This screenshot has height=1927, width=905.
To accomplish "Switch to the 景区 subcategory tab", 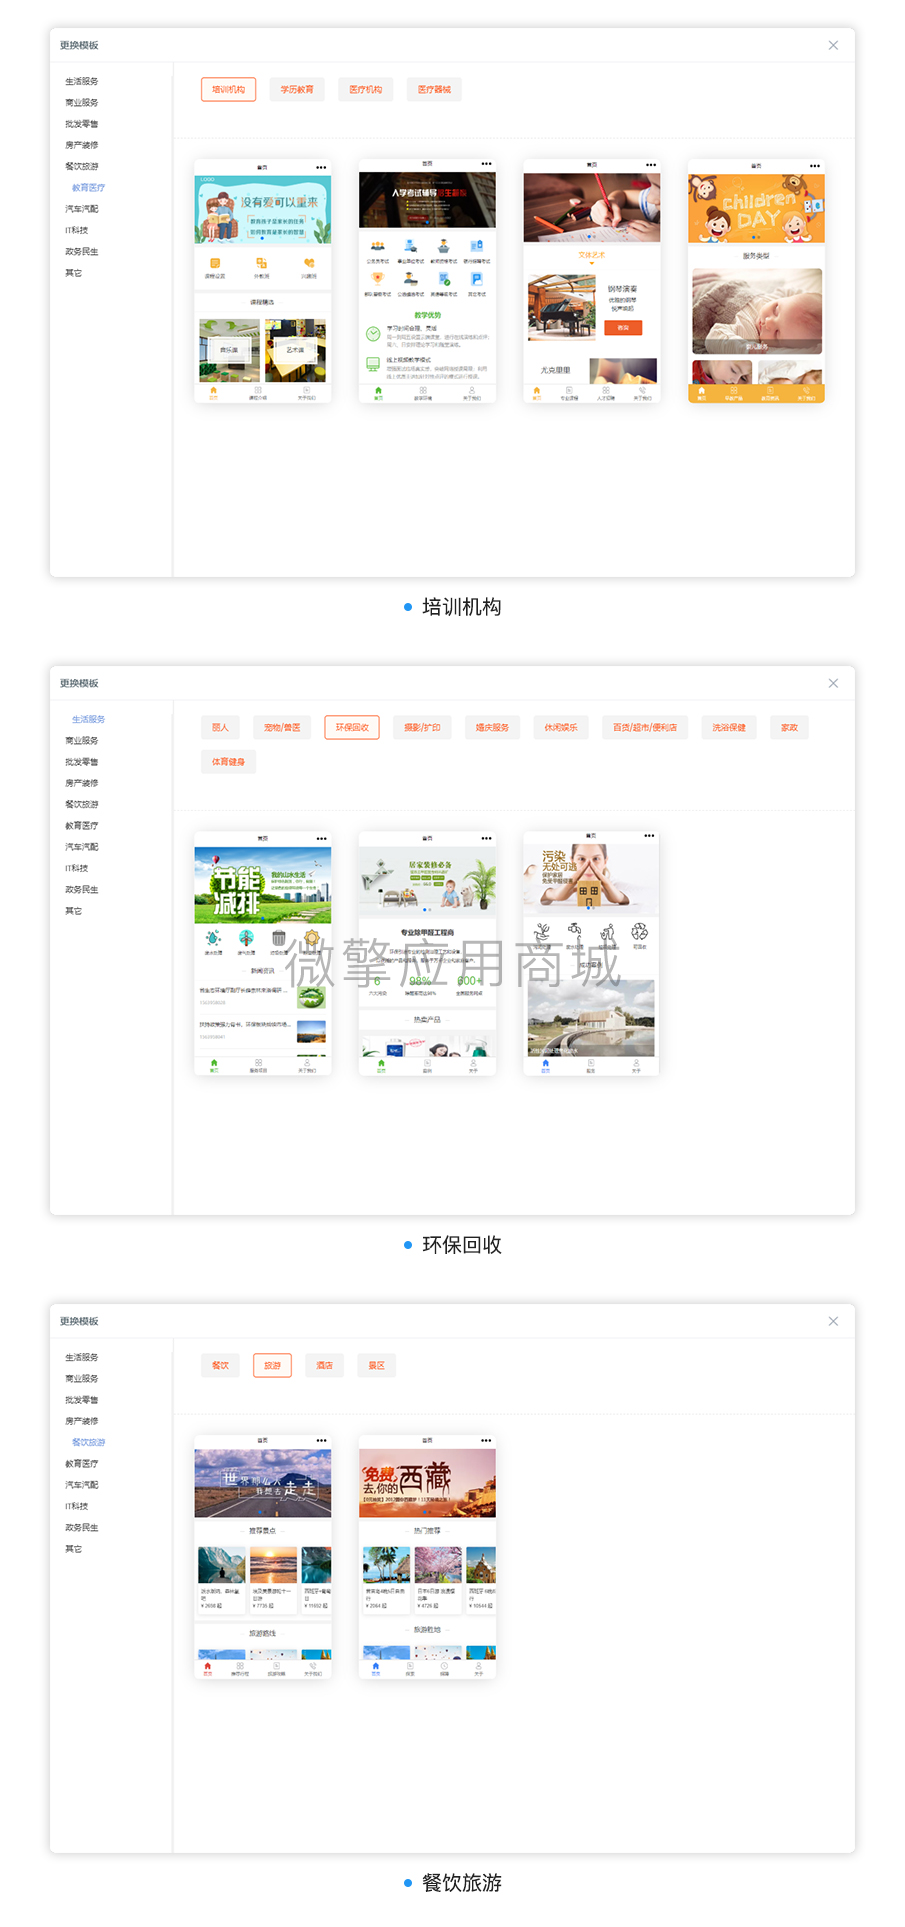I will pos(376,1366).
